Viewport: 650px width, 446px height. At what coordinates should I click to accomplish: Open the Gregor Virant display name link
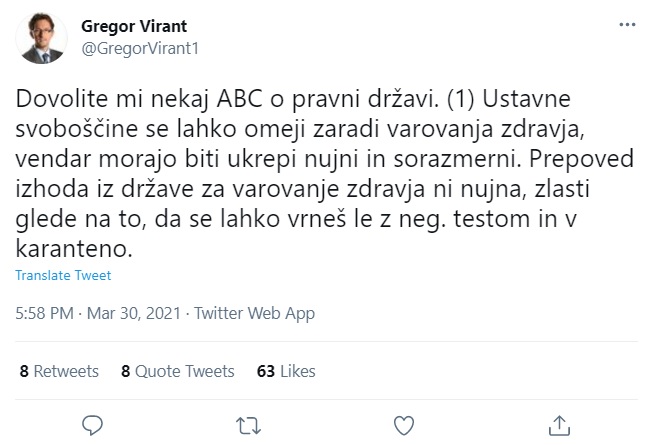pos(133,26)
